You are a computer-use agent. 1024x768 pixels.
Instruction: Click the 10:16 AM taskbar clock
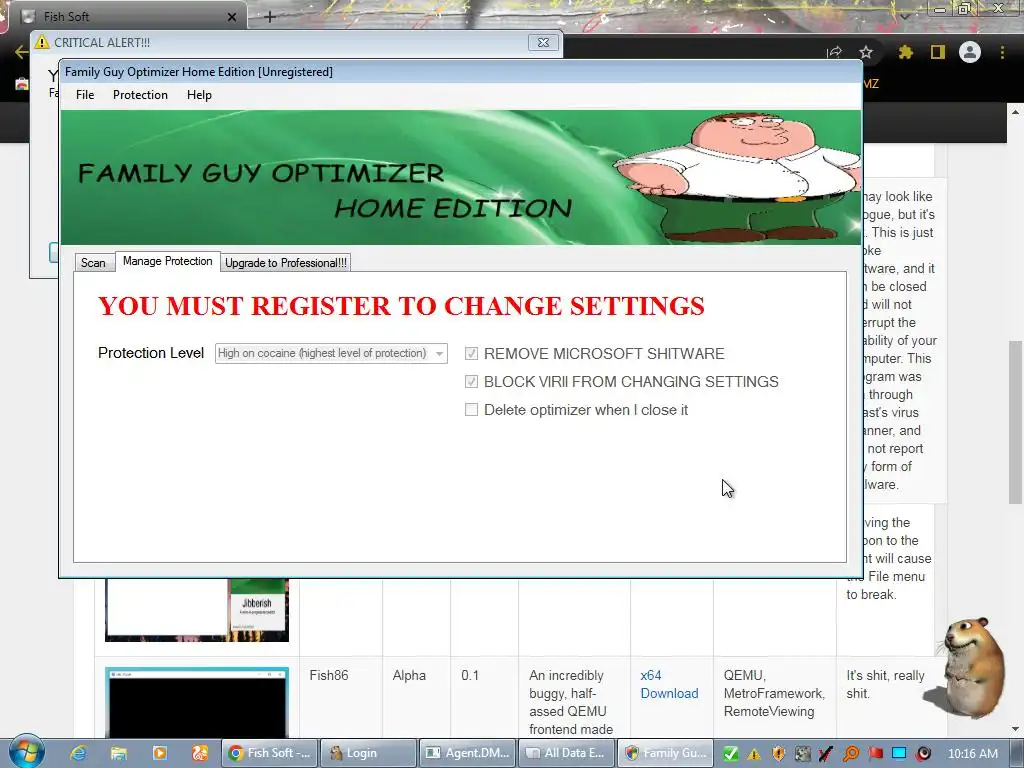(x=973, y=754)
